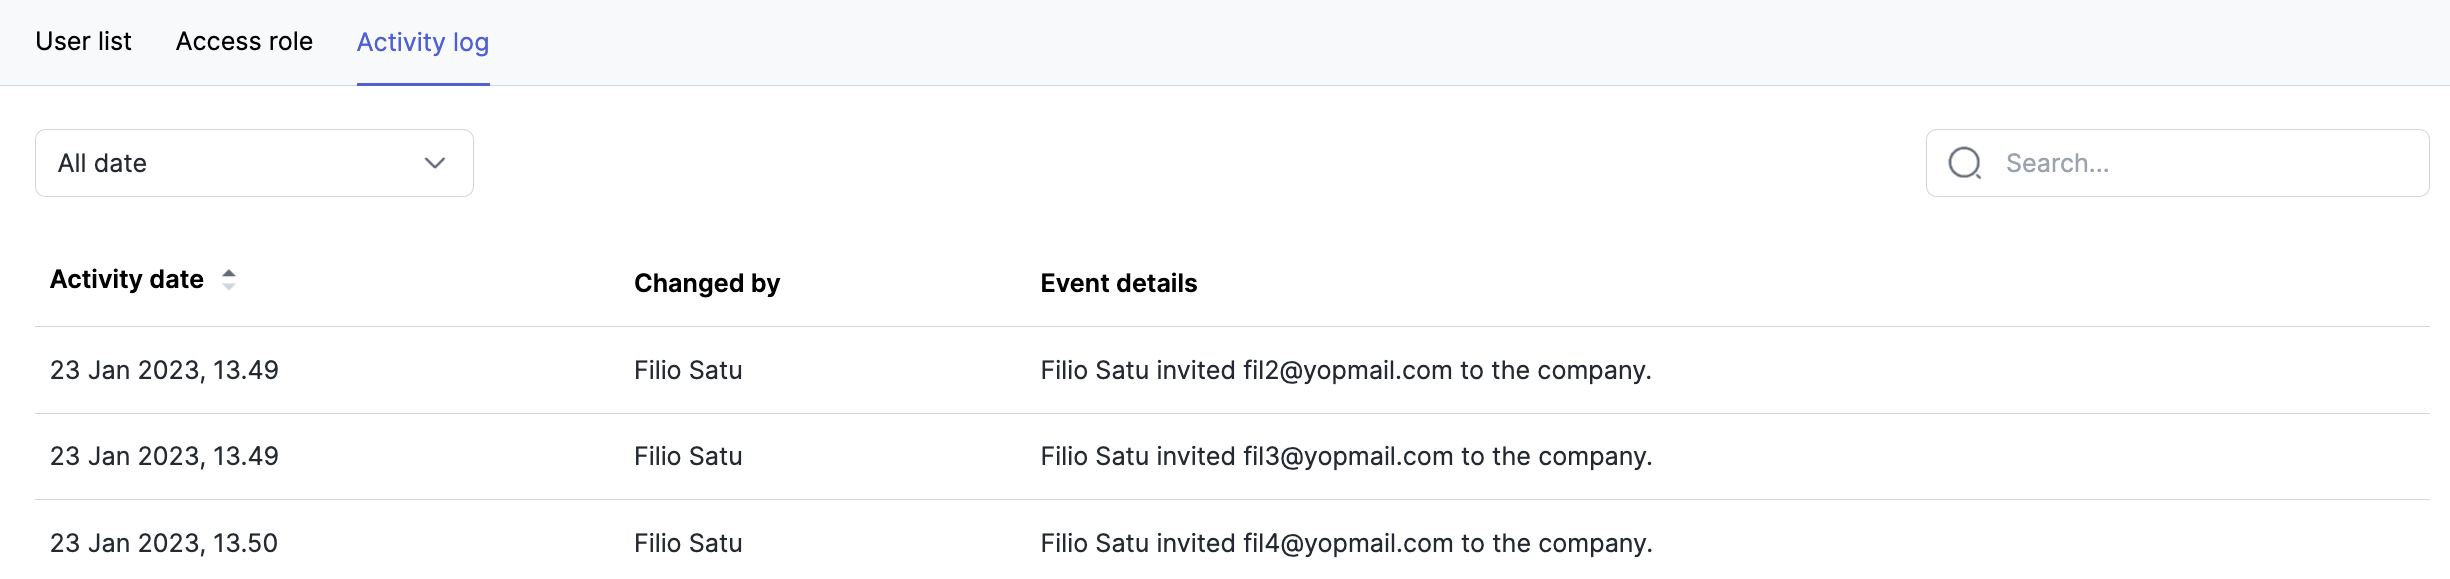Click the first row's 13.49 date cell
This screenshot has height=579, width=2450.
[x=164, y=371]
